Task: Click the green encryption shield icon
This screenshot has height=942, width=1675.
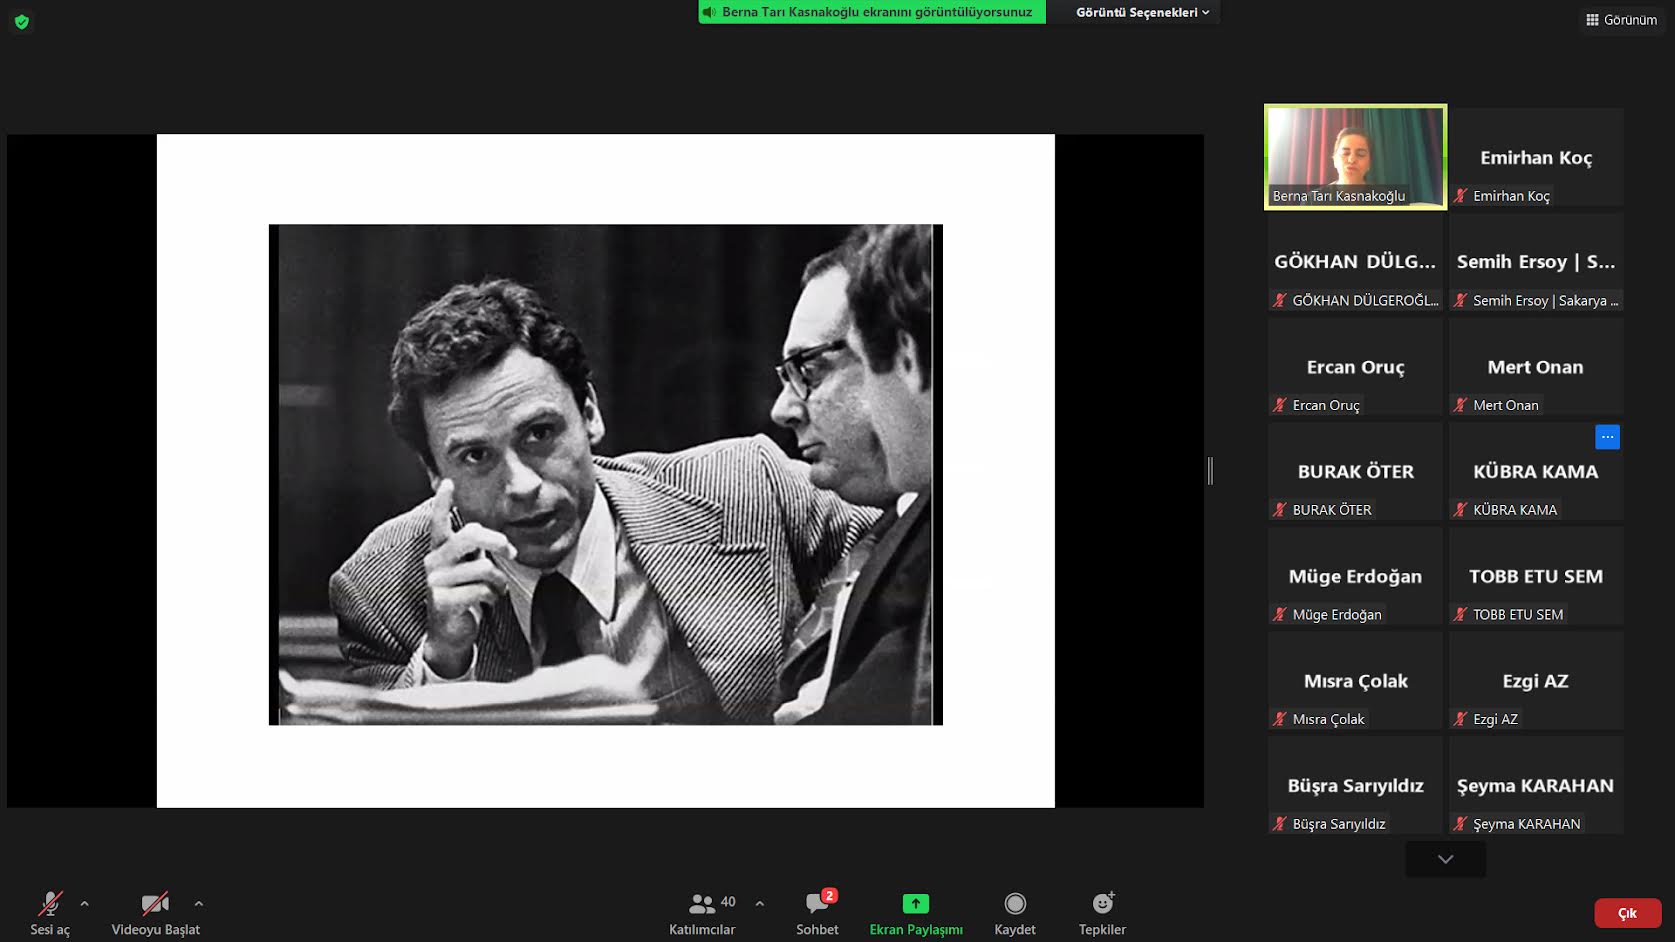Action: 22,21
